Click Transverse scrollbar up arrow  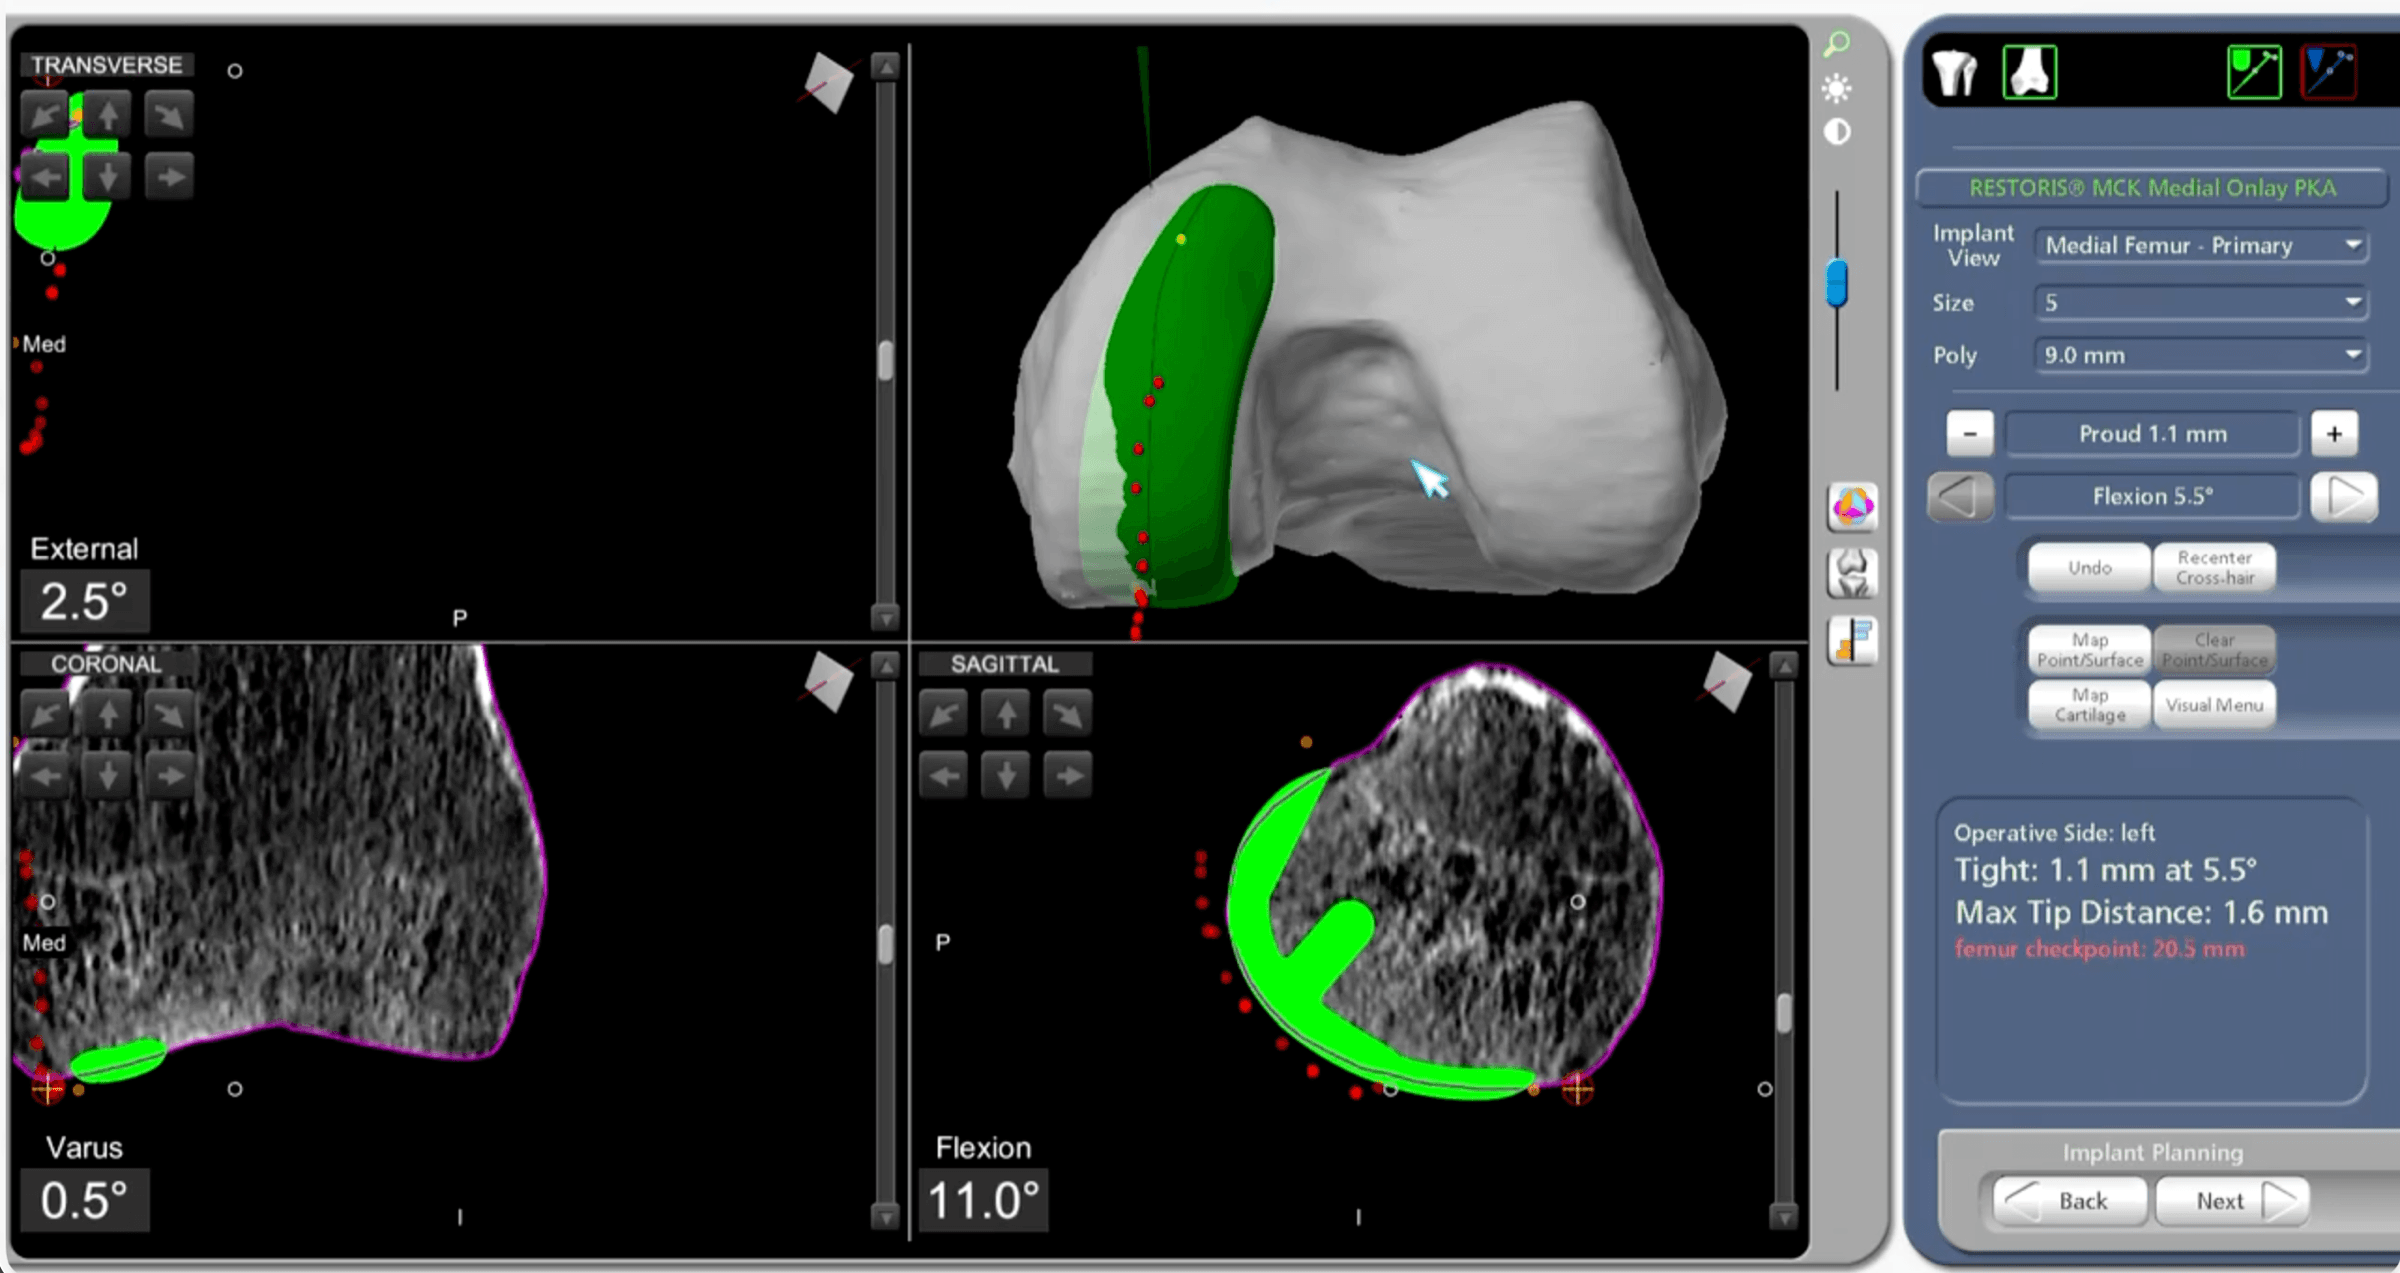click(x=885, y=67)
